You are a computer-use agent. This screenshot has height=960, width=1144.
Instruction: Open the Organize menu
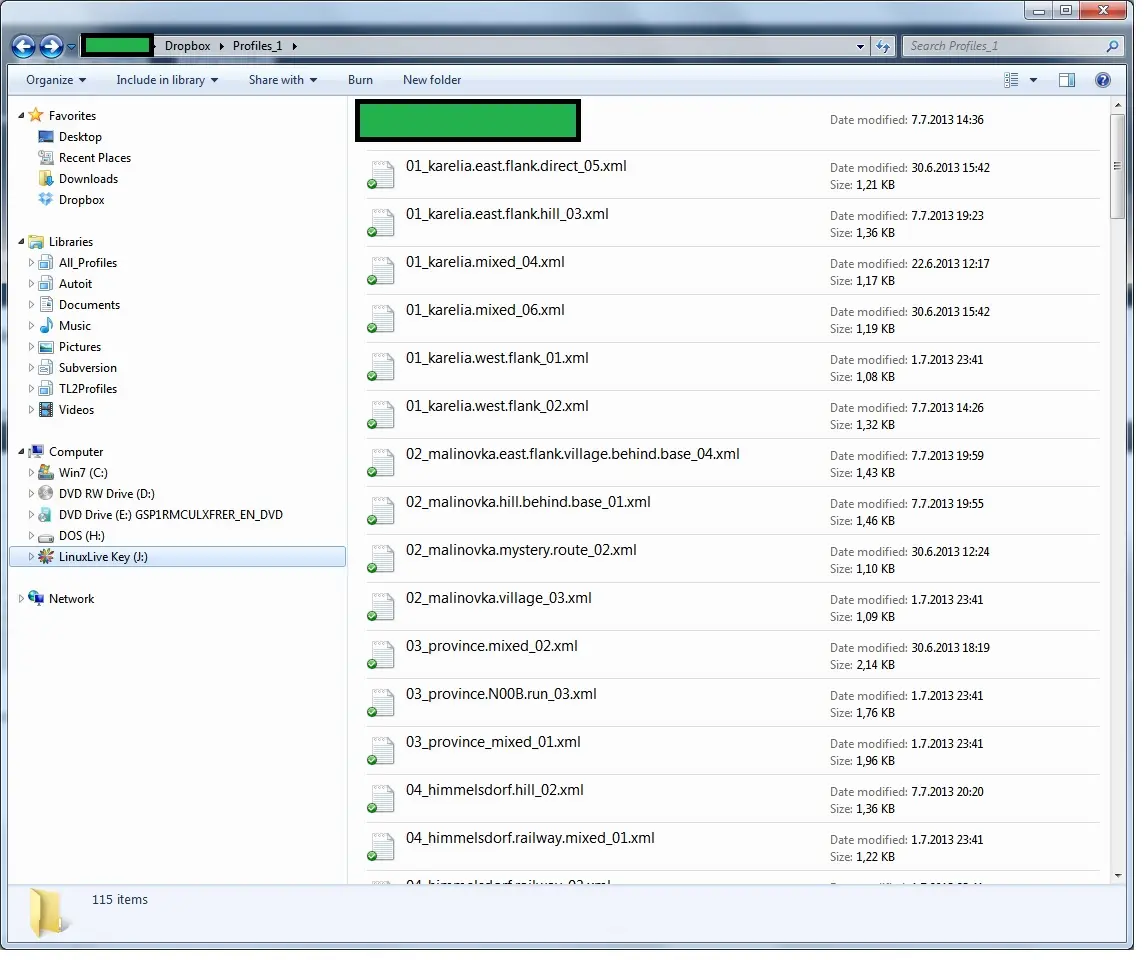(56, 80)
